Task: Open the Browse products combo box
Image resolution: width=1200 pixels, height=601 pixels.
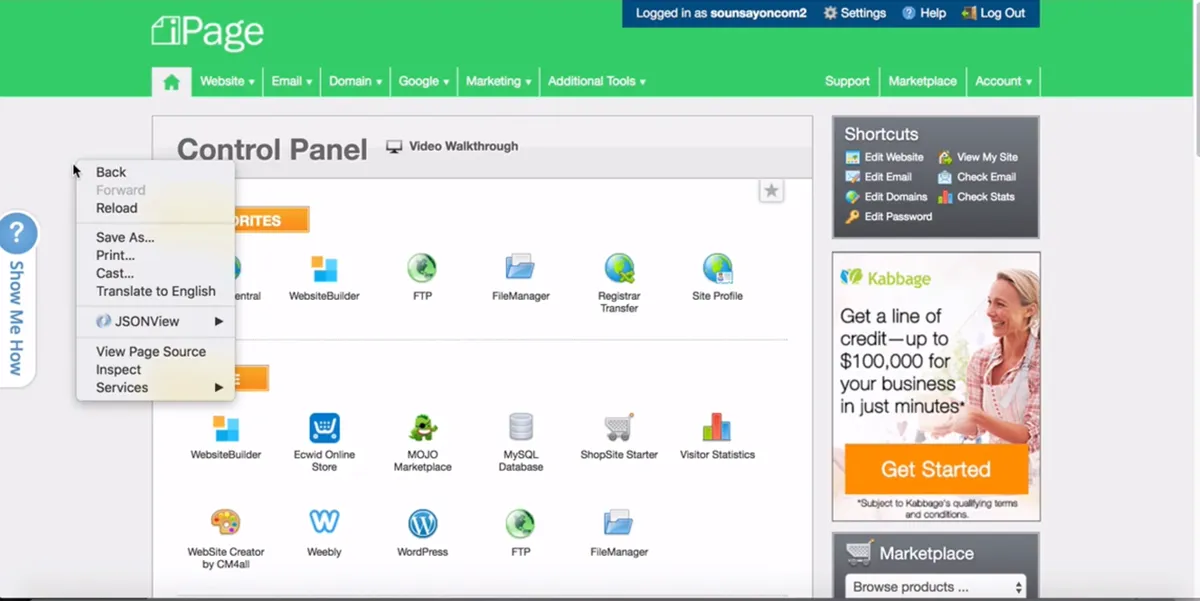Action: (935, 587)
